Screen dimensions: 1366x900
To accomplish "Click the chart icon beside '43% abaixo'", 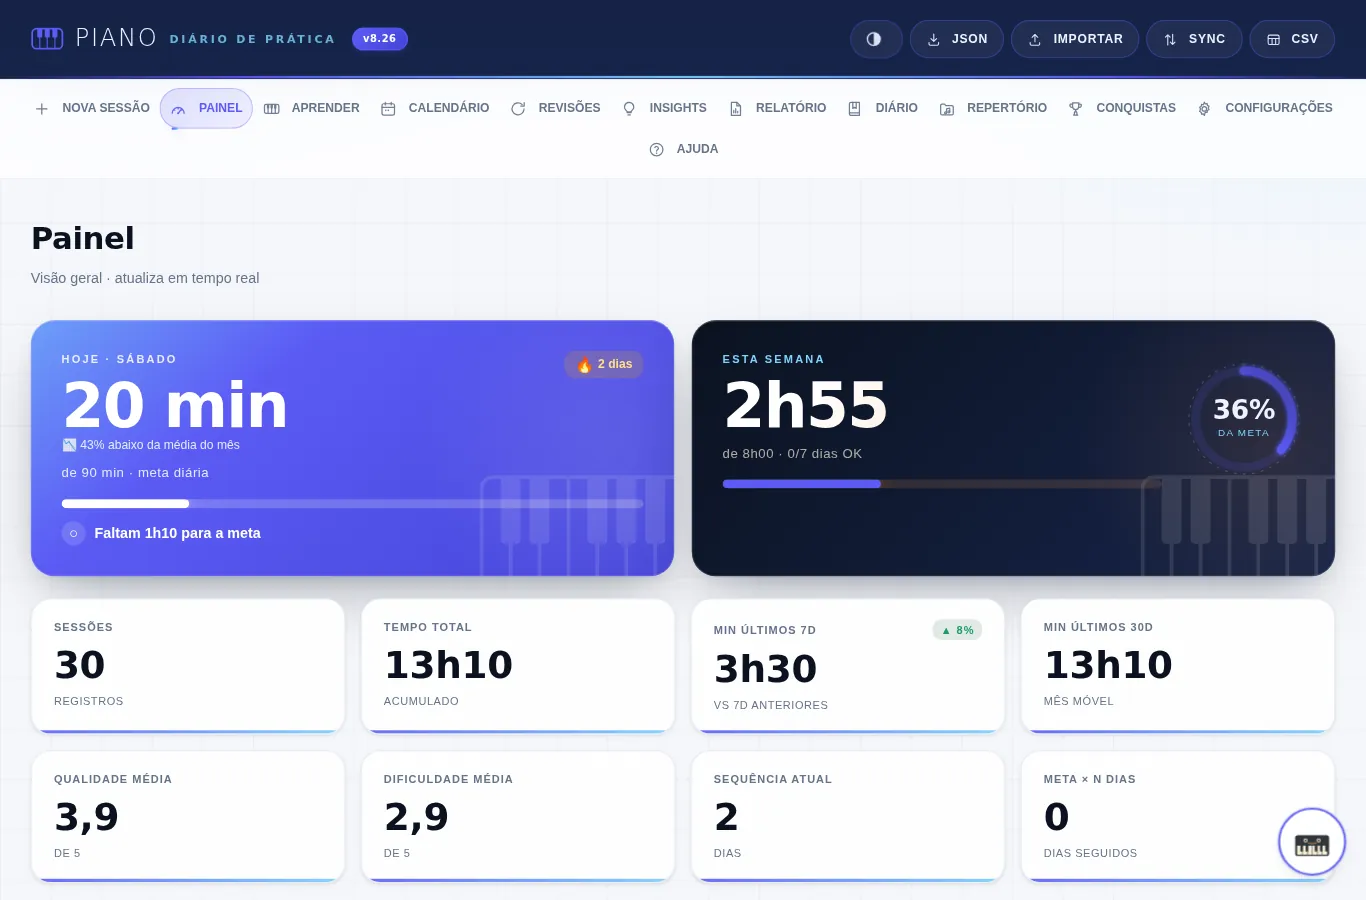I will 69,445.
